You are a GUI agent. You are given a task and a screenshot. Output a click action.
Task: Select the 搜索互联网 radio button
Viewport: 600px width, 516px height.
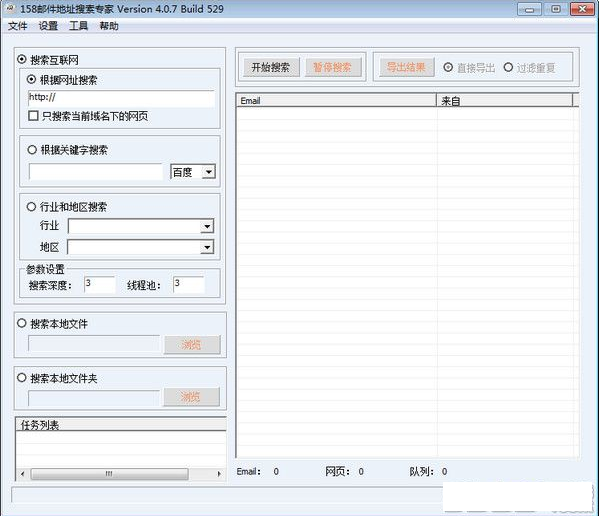pyautogui.click(x=22, y=60)
